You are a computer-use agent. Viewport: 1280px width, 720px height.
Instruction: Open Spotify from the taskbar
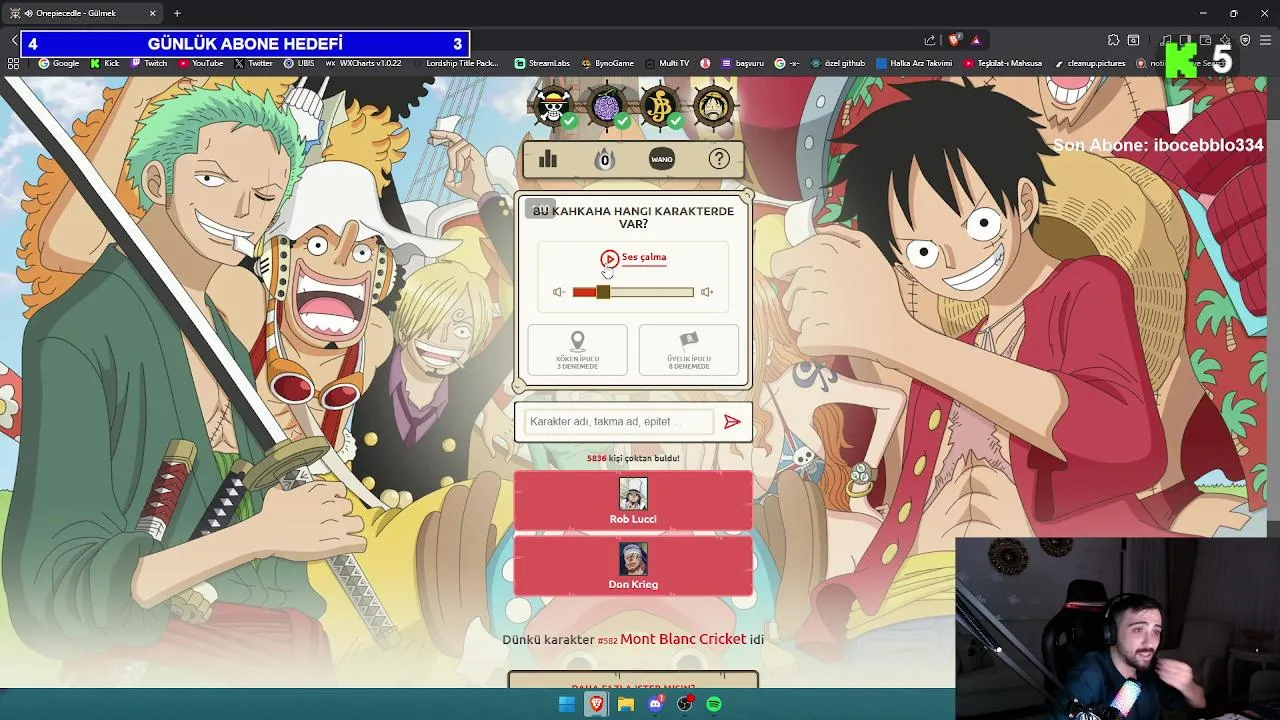pyautogui.click(x=714, y=704)
